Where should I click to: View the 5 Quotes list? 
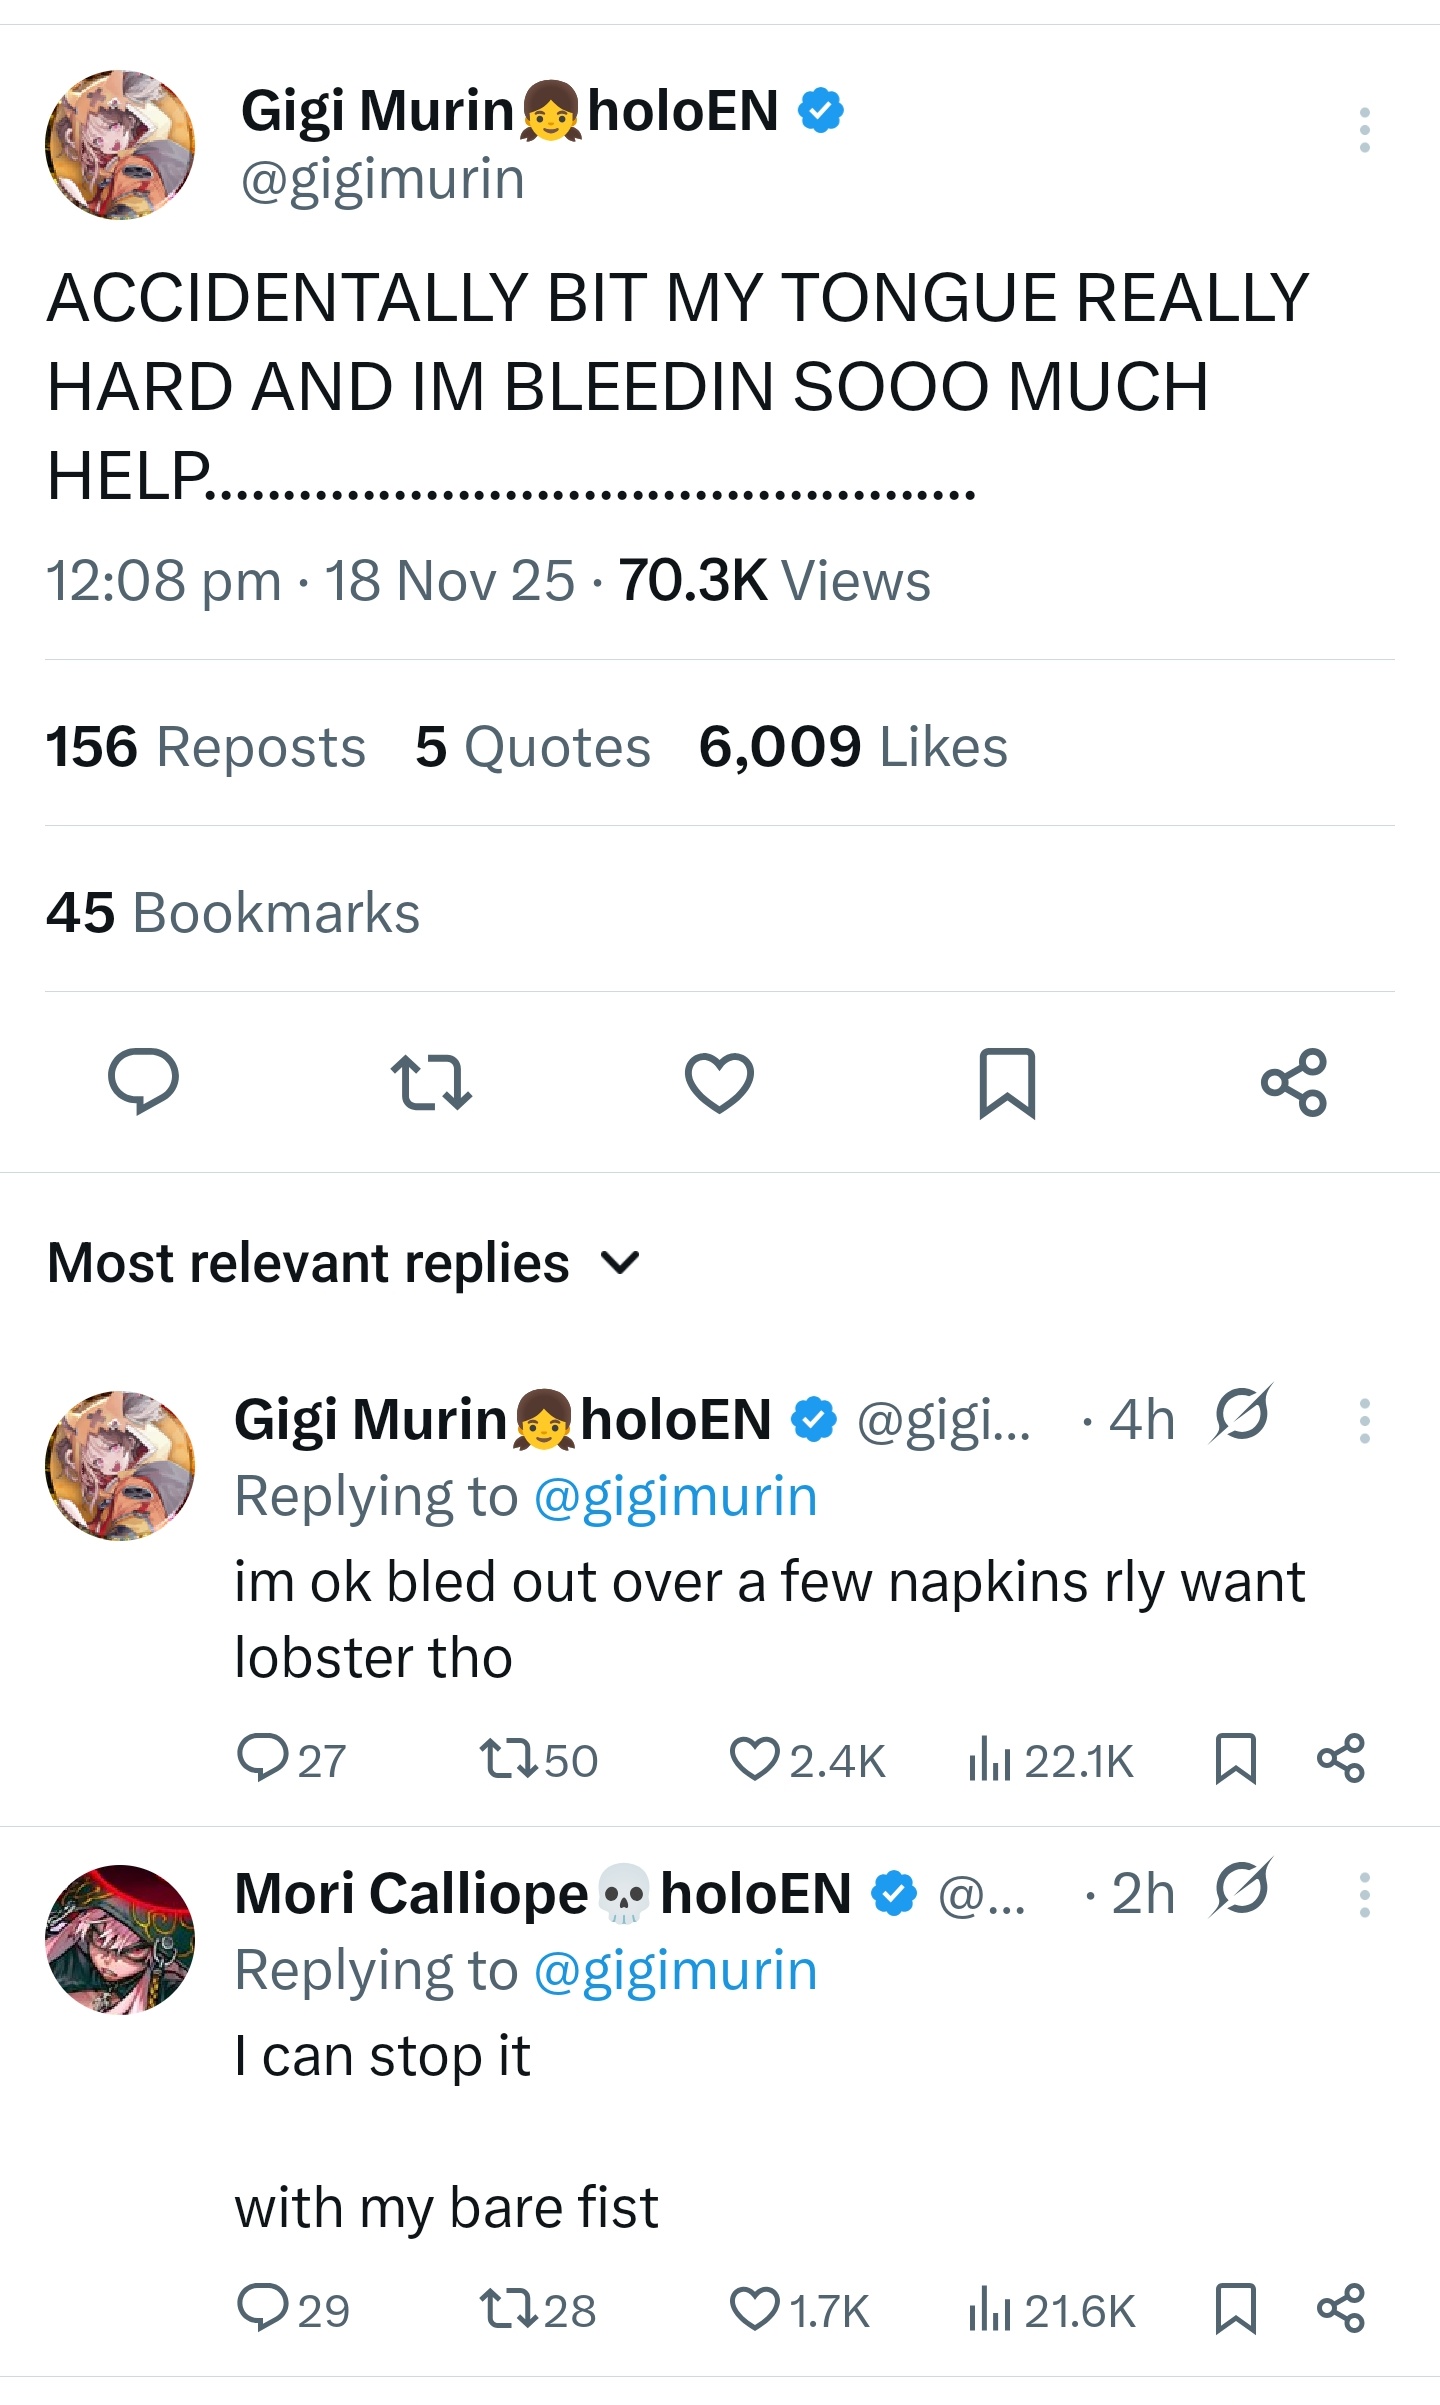point(533,747)
